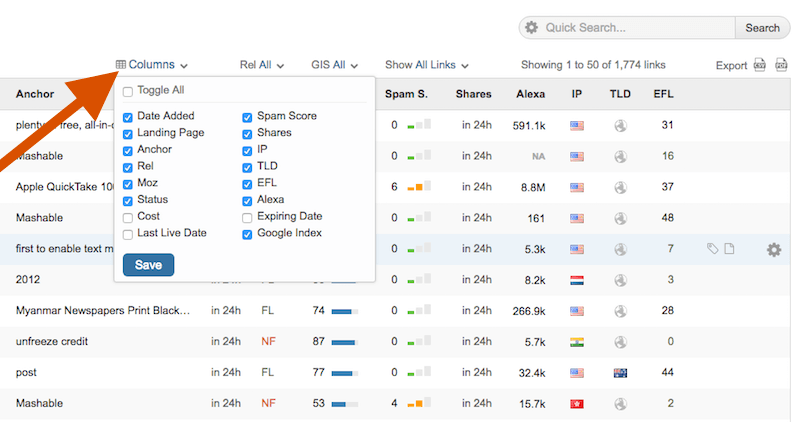Open the Show All Links dropdown

(x=427, y=65)
